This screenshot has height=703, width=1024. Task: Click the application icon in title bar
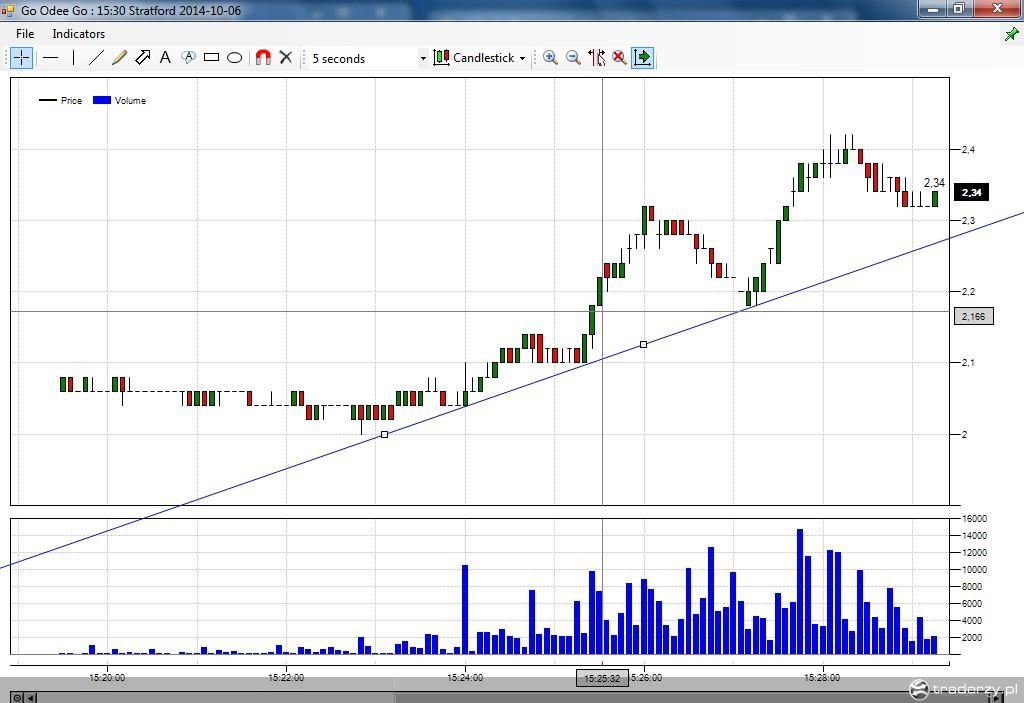(x=8, y=10)
